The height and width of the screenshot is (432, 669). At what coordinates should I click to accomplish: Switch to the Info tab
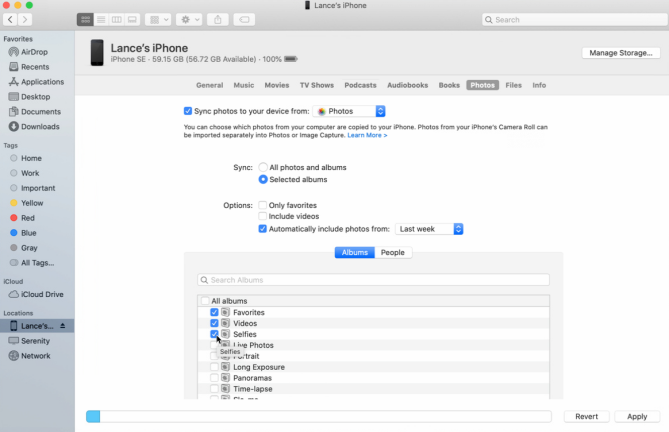click(x=539, y=85)
